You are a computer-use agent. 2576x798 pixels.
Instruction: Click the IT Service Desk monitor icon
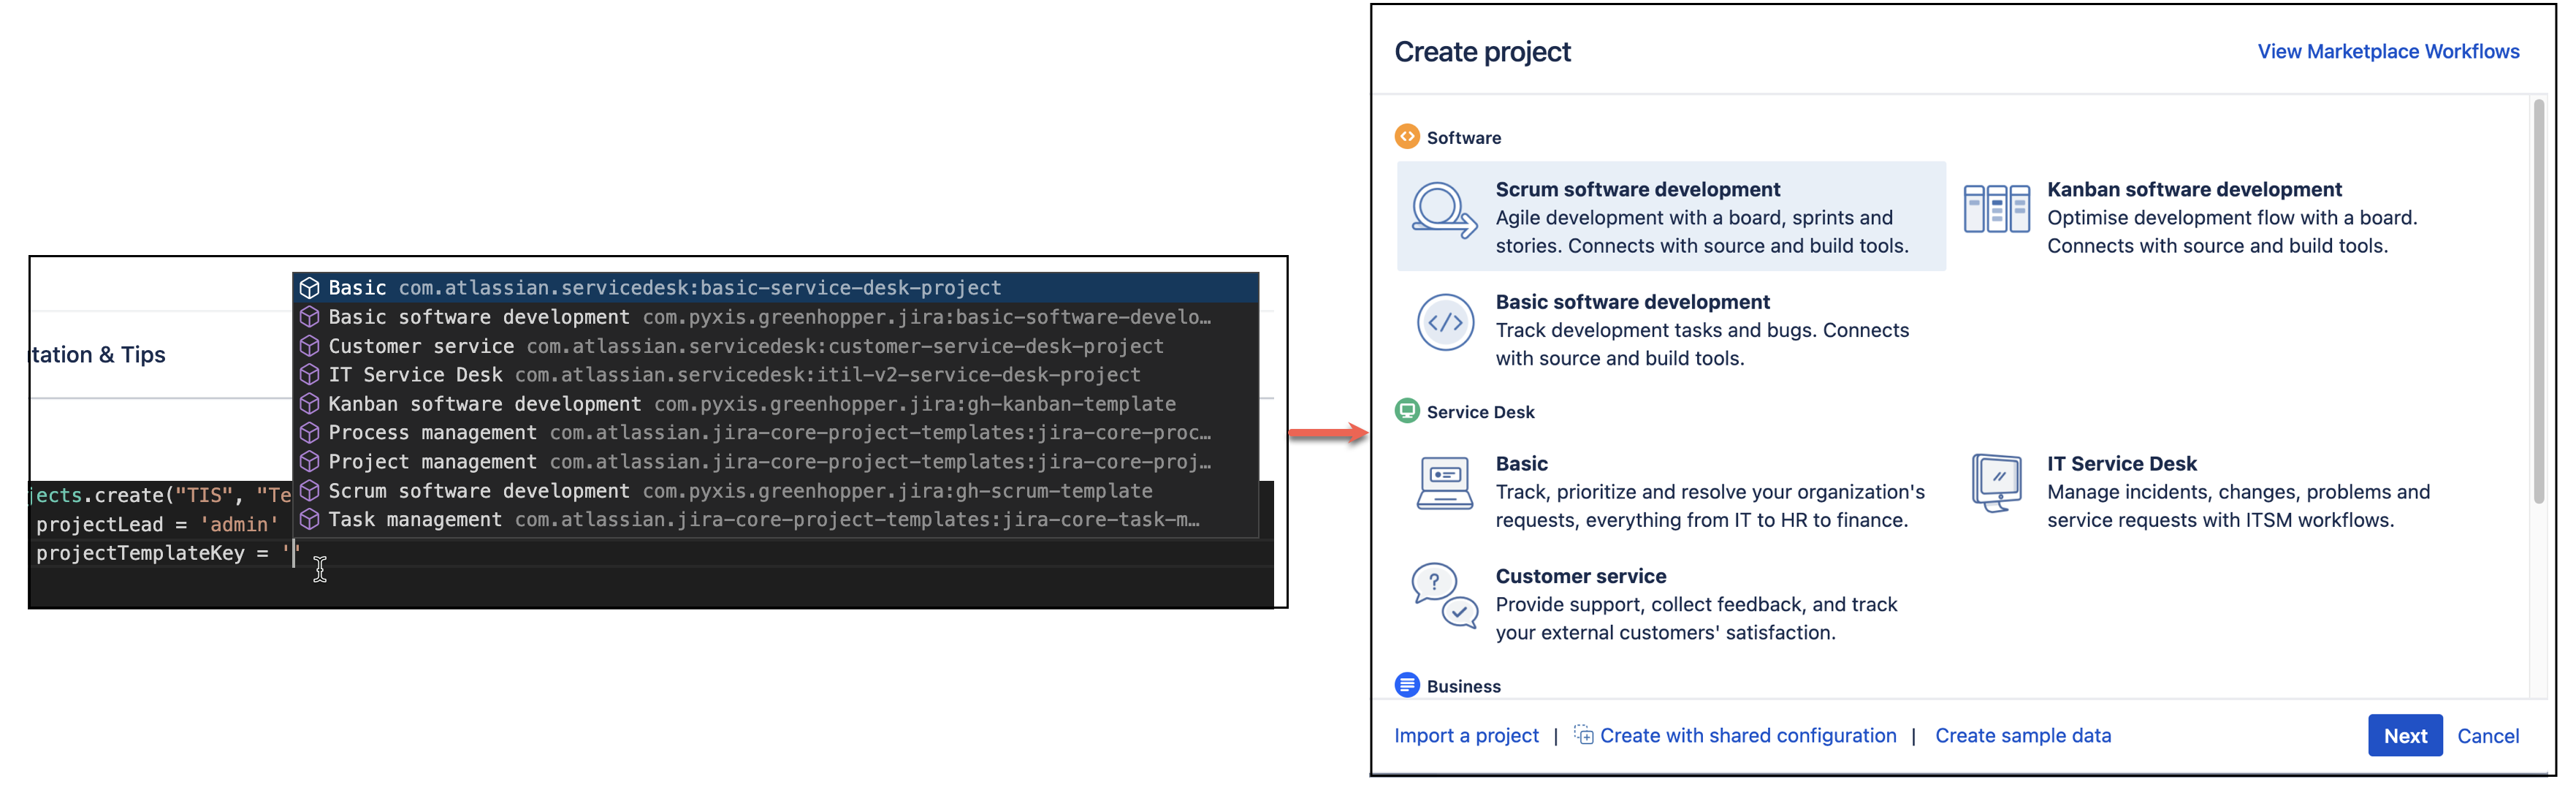pos(1997,482)
